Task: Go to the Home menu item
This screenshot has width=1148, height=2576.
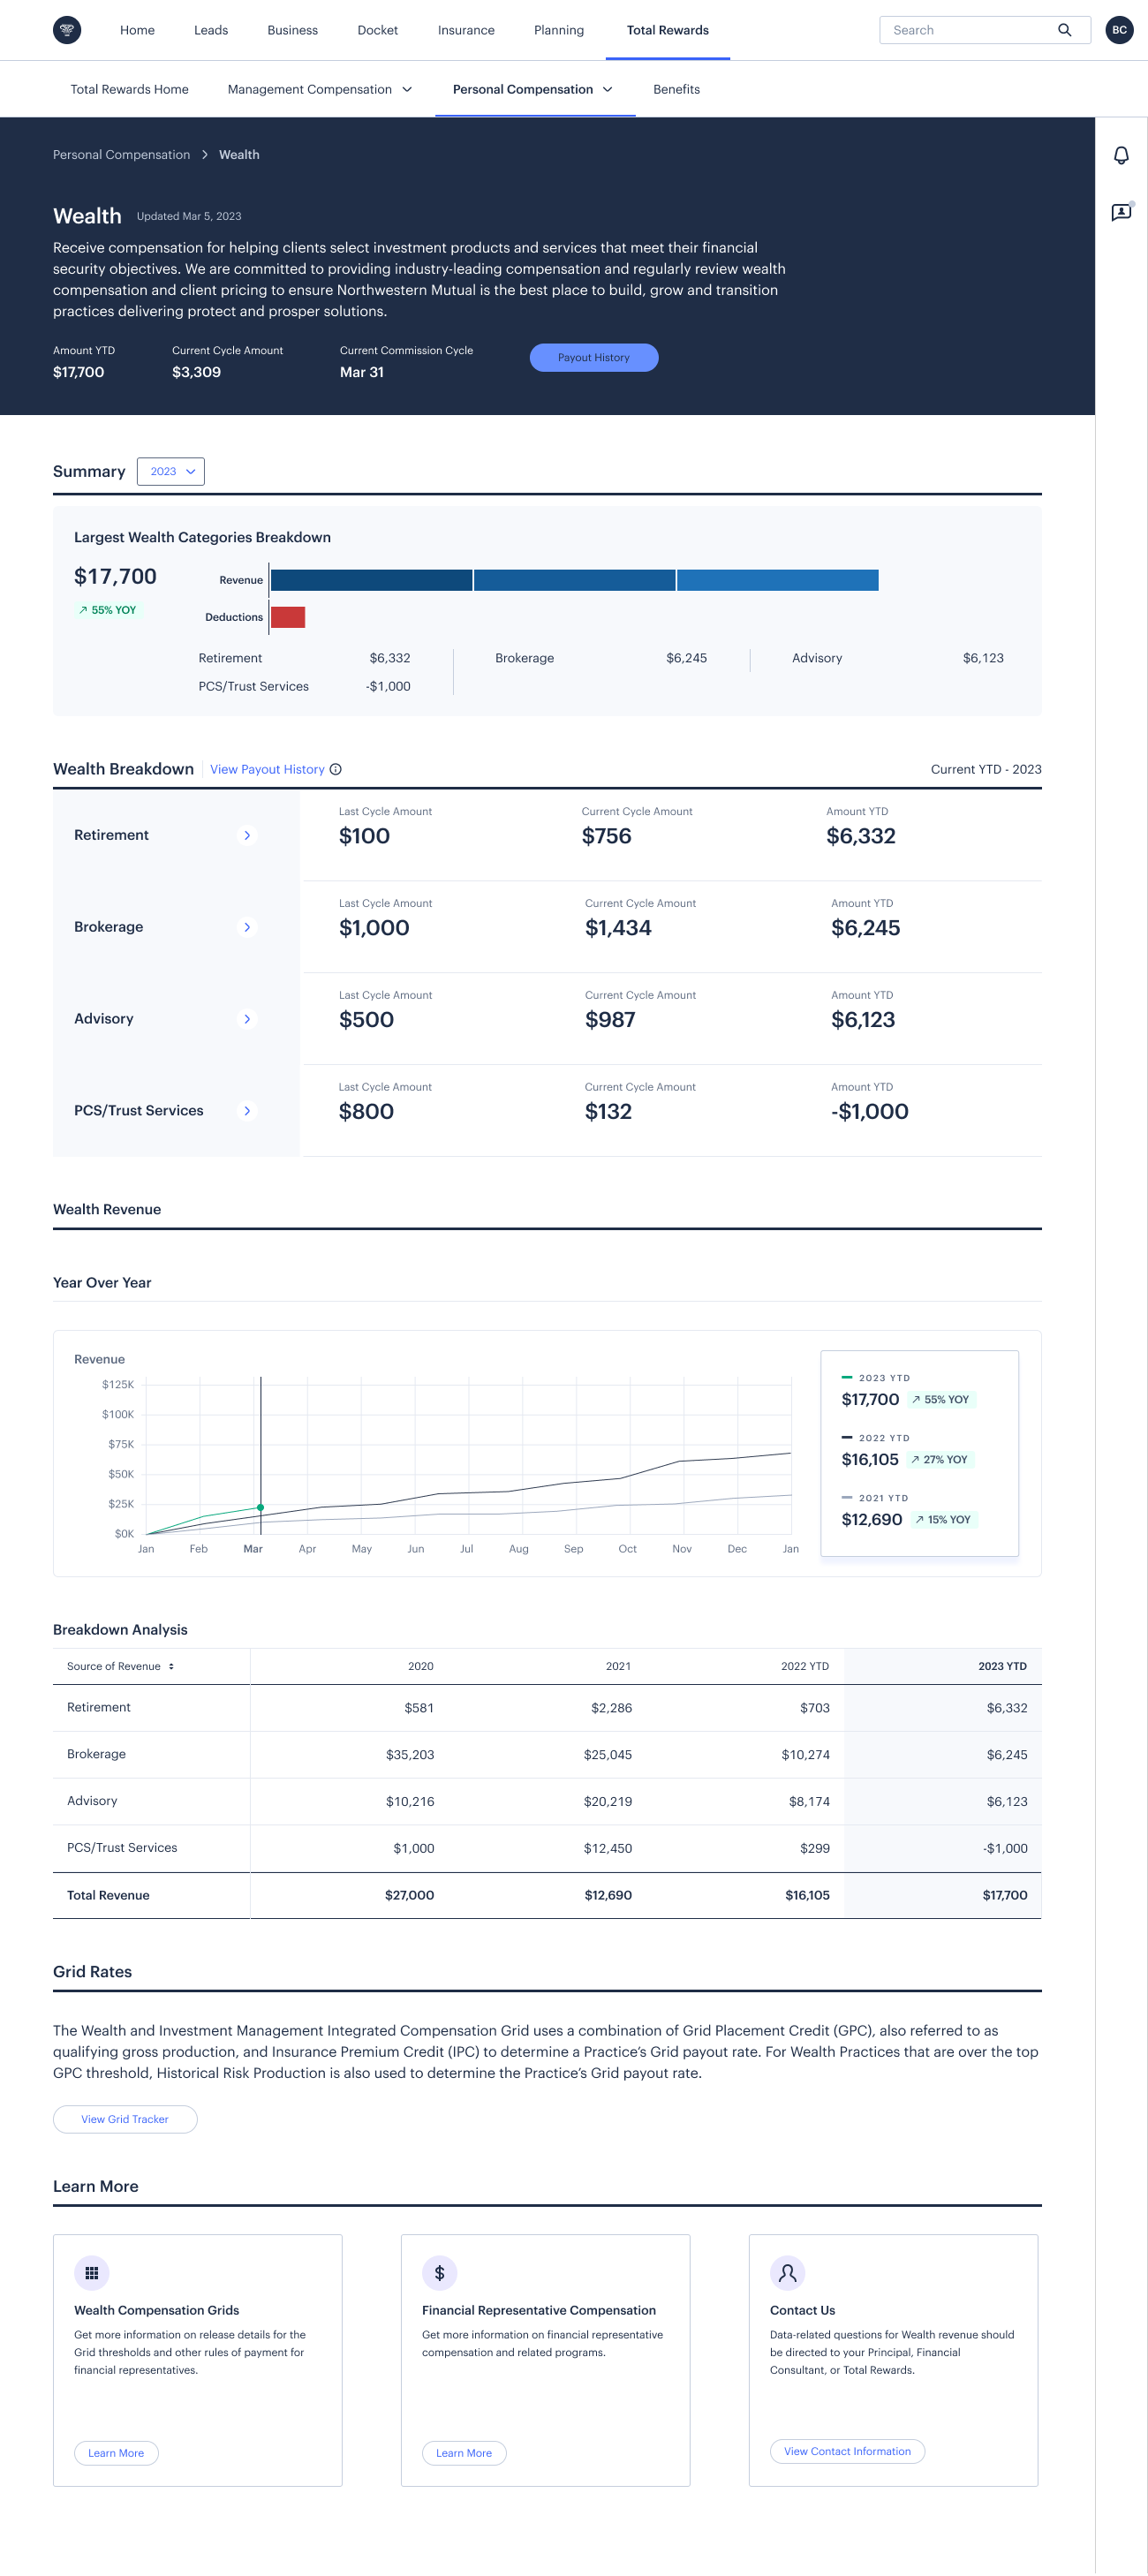Action: pos(137,30)
